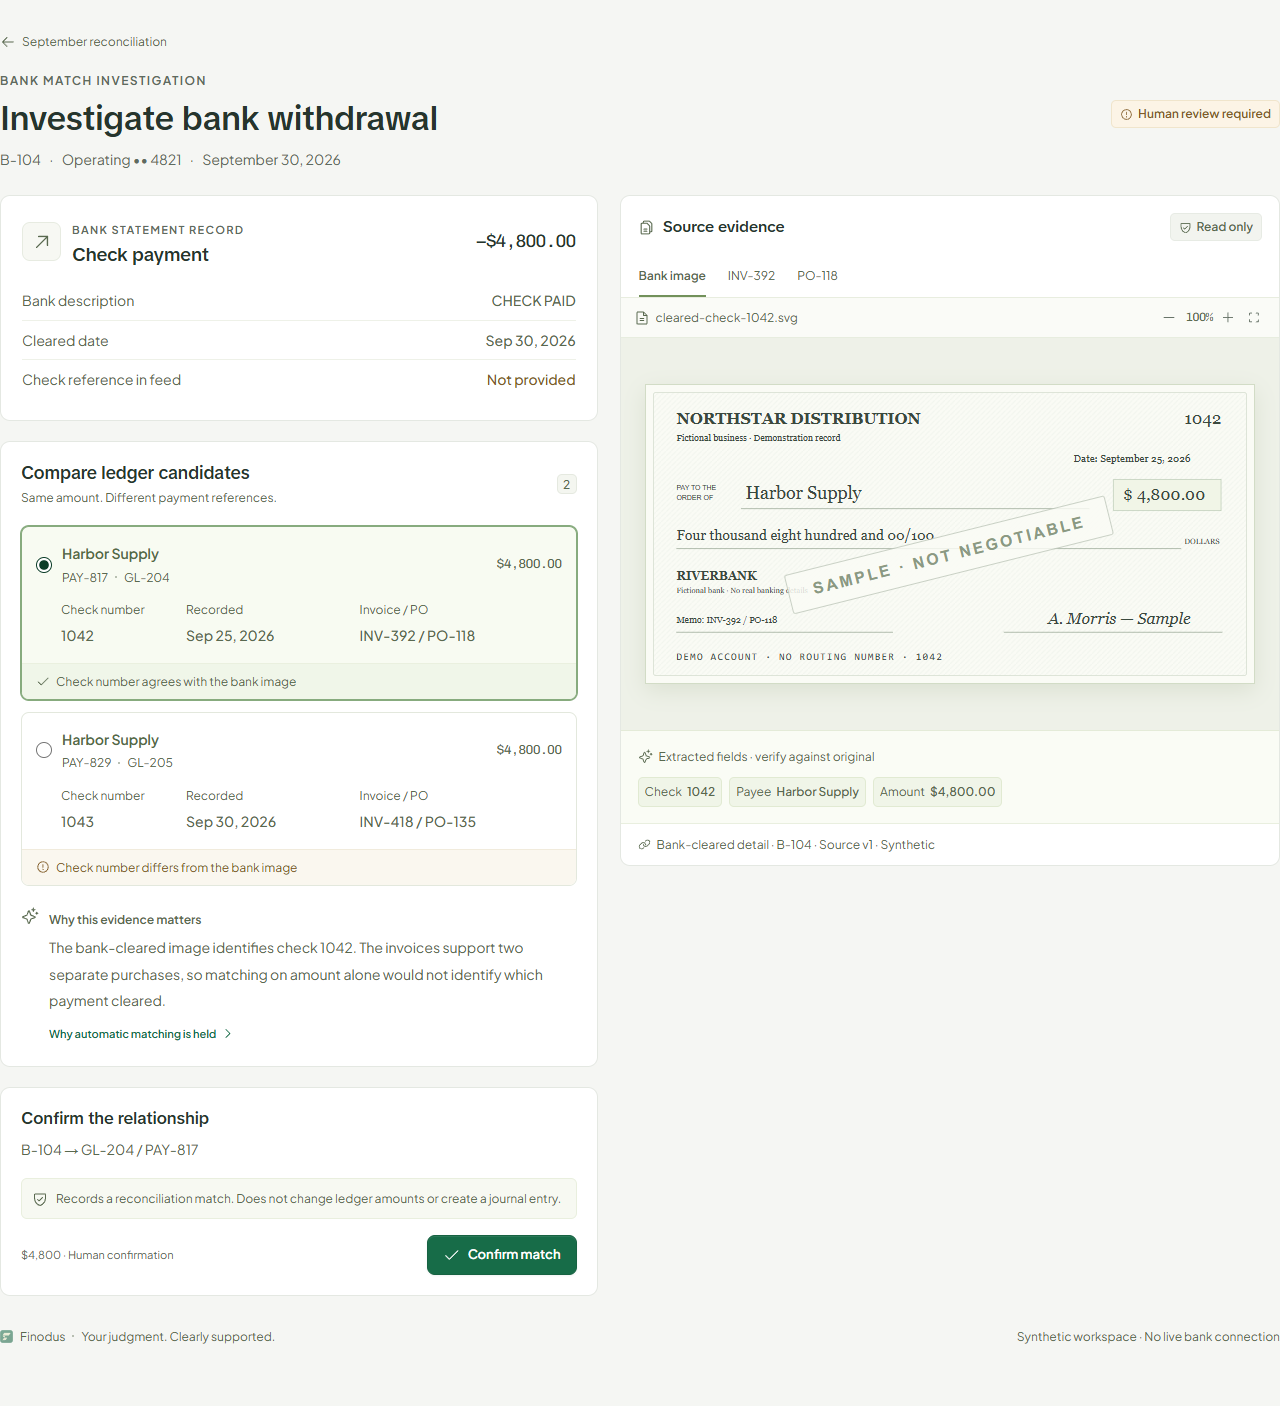Screen dimensions: 1280x1406
Task: Open the Bank image tab
Action: 672,276
